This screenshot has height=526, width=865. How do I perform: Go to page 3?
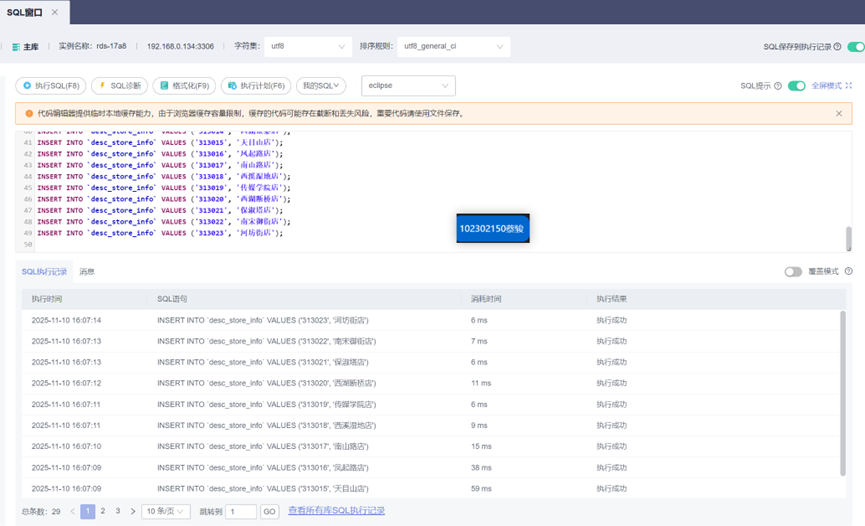(118, 512)
